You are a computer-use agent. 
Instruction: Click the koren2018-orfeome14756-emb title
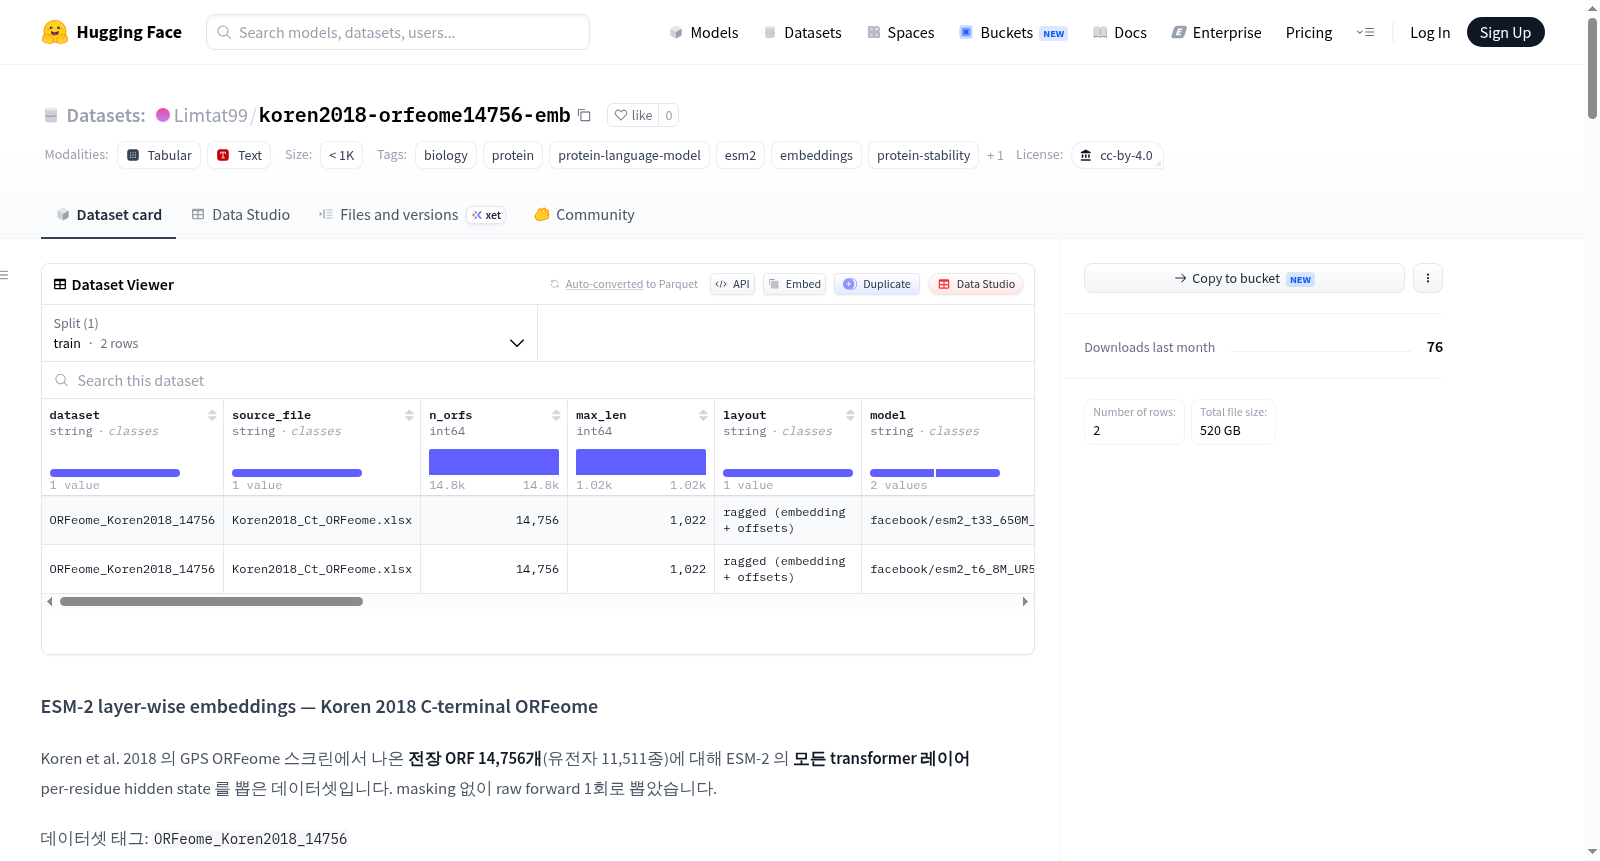(x=414, y=115)
